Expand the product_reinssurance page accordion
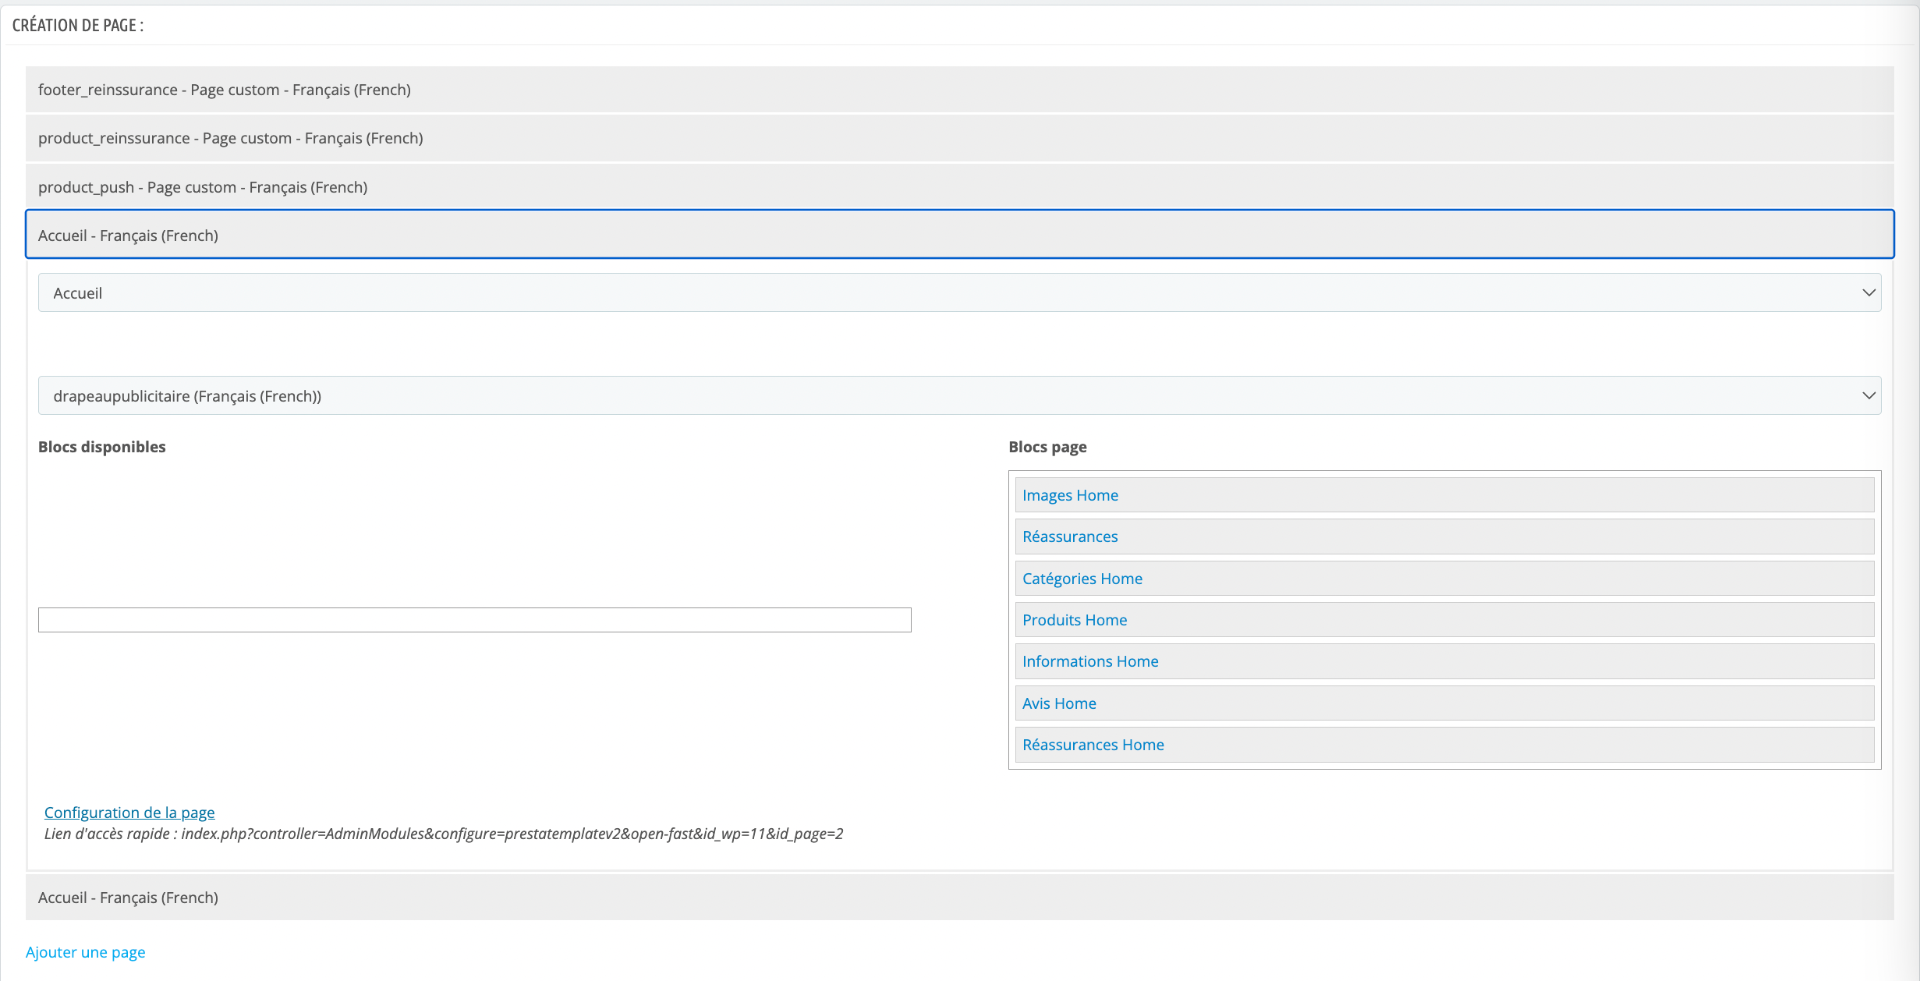Screen dimensions: 1920x981 pyautogui.click(x=960, y=138)
